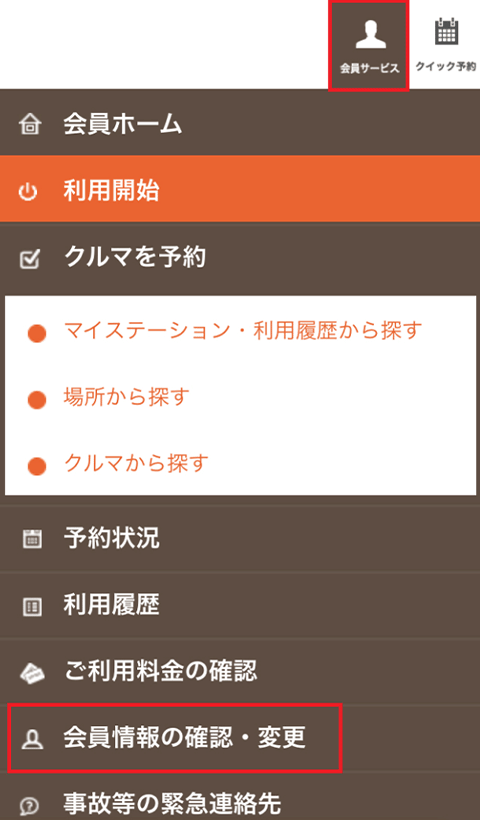480x820 pixels.
Task: Click the list icon beside 利用履歴
Action: (32, 607)
